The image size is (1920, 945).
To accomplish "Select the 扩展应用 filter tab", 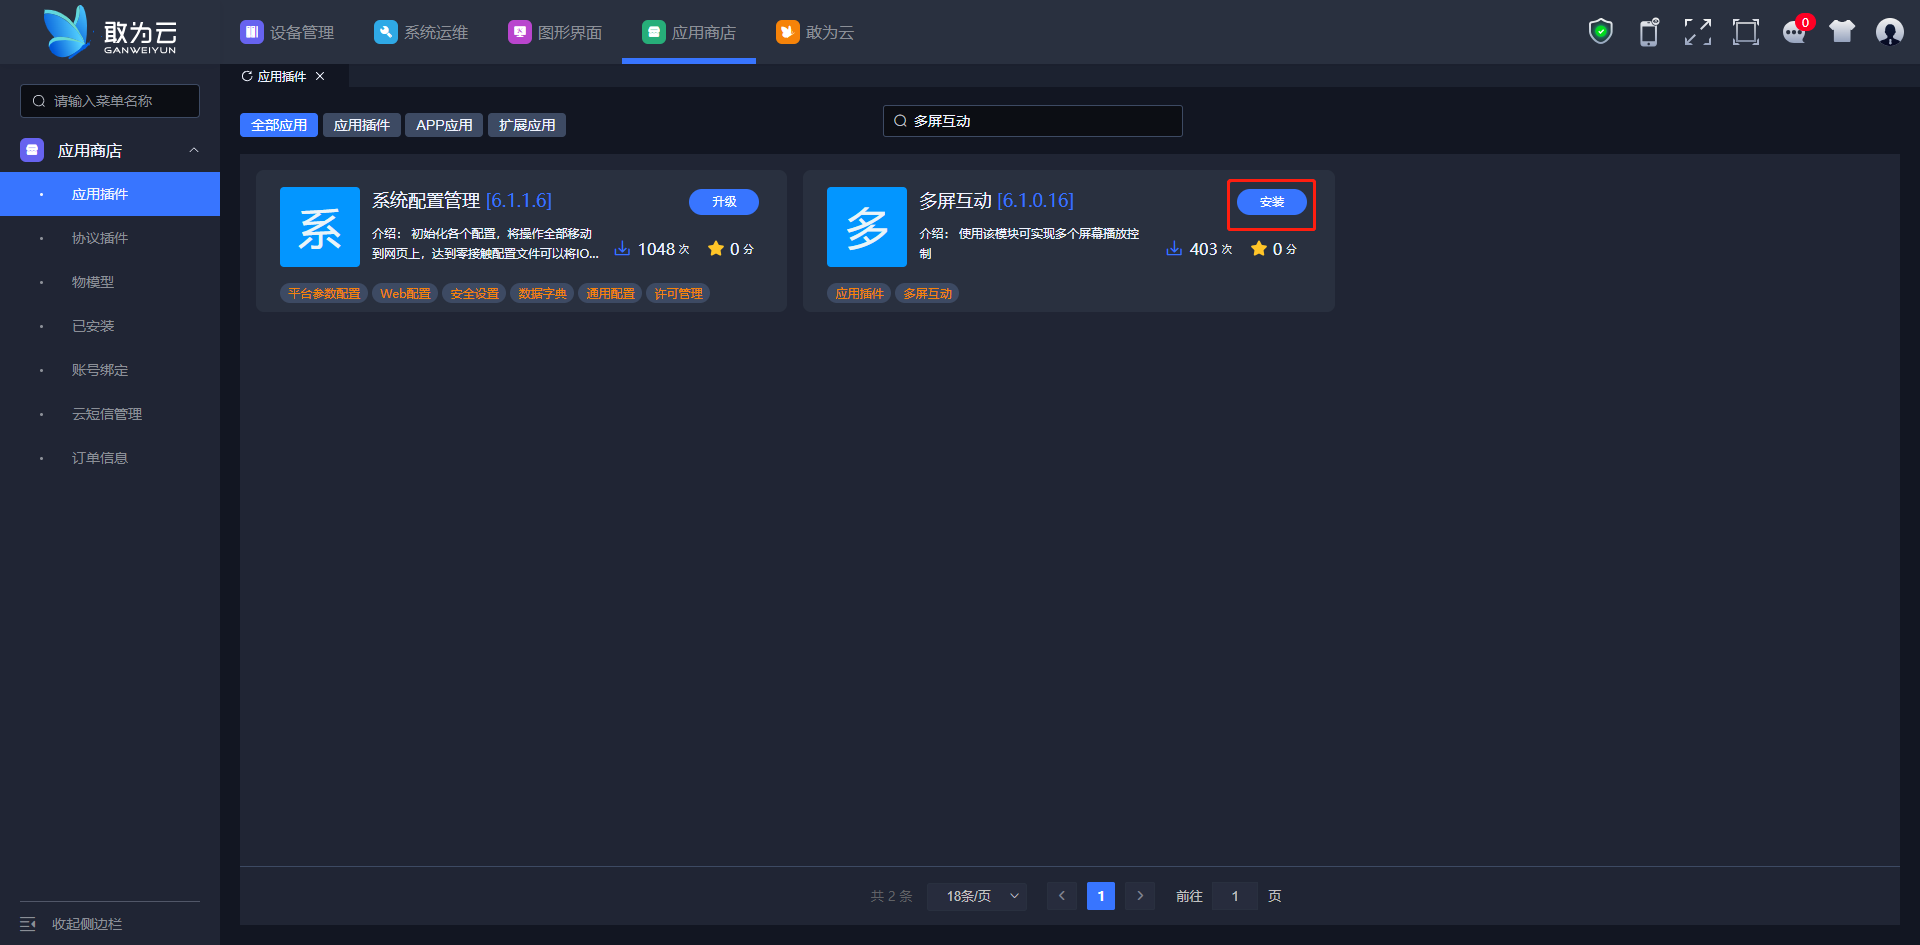I will tap(527, 125).
